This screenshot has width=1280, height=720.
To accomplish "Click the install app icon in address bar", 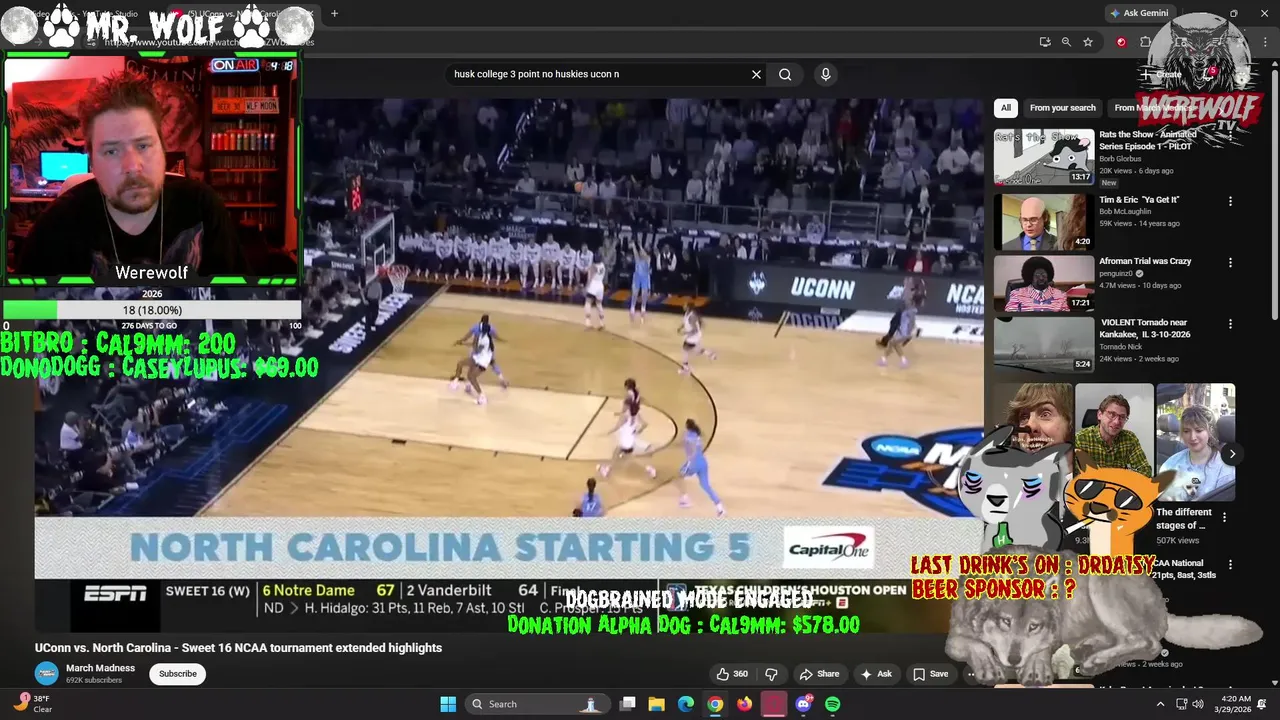I will coord(1045,42).
